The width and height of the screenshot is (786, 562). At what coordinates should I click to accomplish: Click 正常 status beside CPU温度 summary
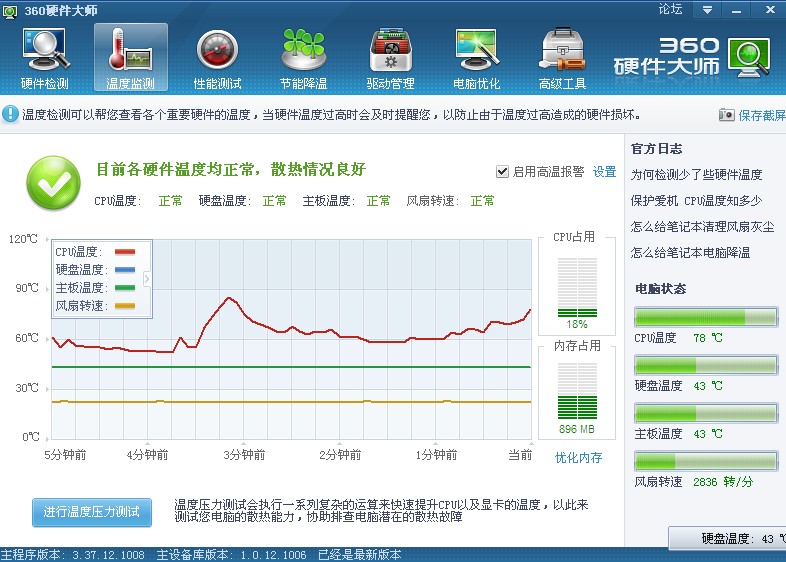(170, 201)
